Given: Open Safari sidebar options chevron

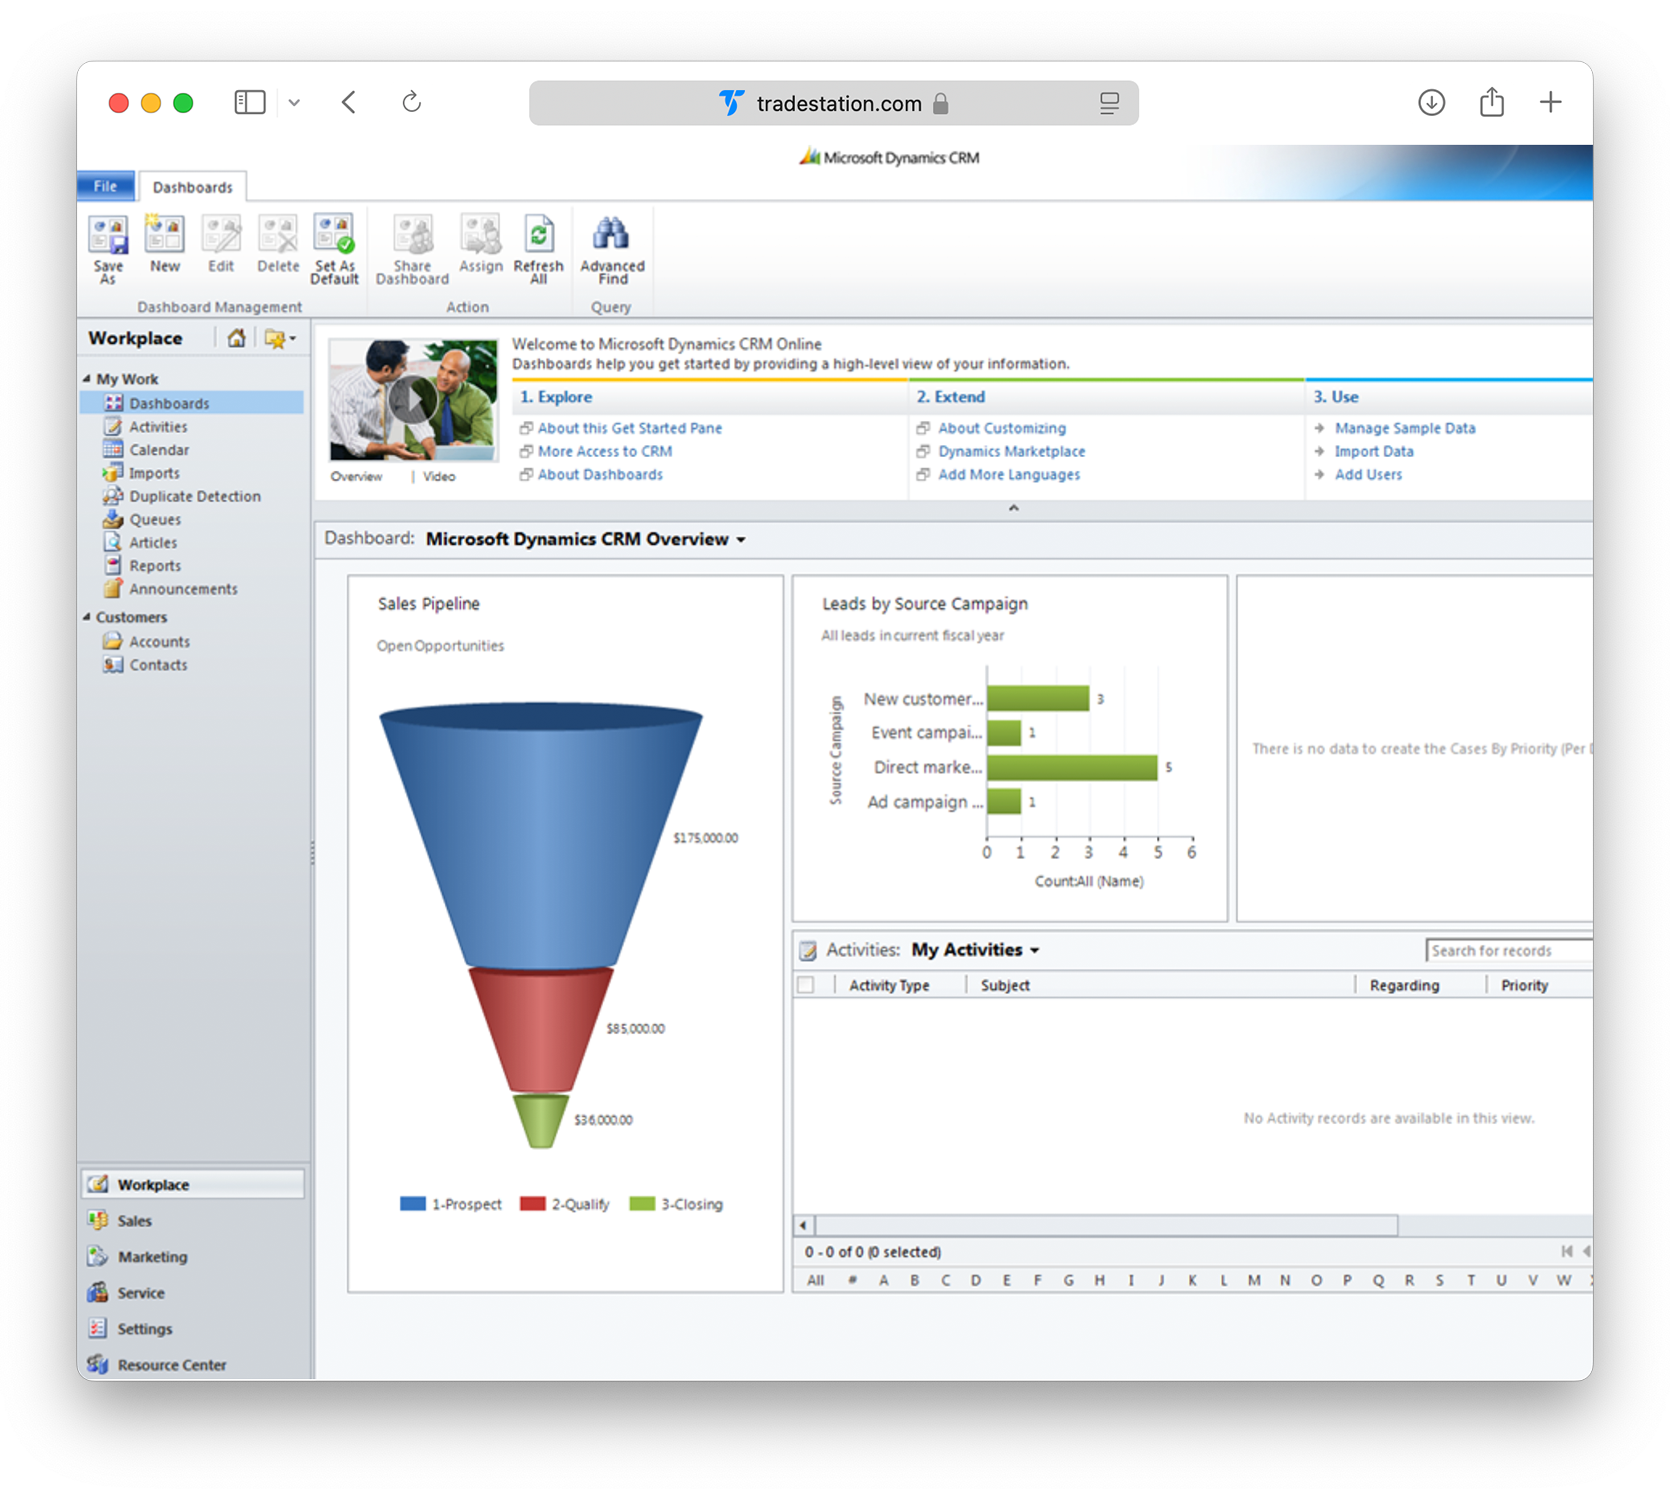Looking at the screenshot, I should click(294, 102).
